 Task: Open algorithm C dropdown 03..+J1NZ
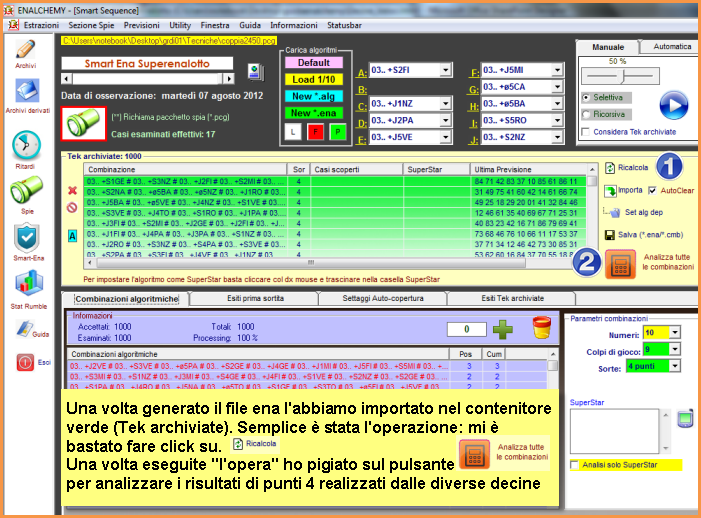(x=445, y=104)
